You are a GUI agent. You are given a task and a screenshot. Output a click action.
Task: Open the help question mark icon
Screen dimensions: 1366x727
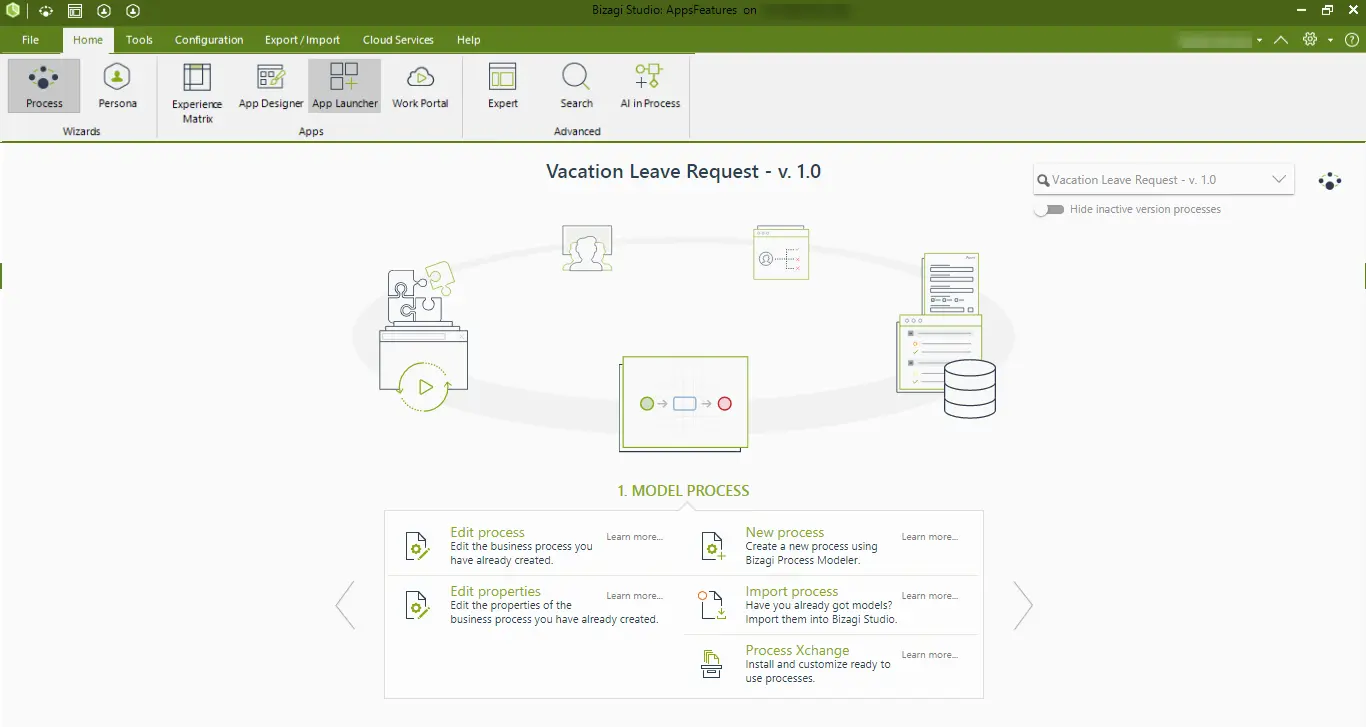(x=1352, y=40)
